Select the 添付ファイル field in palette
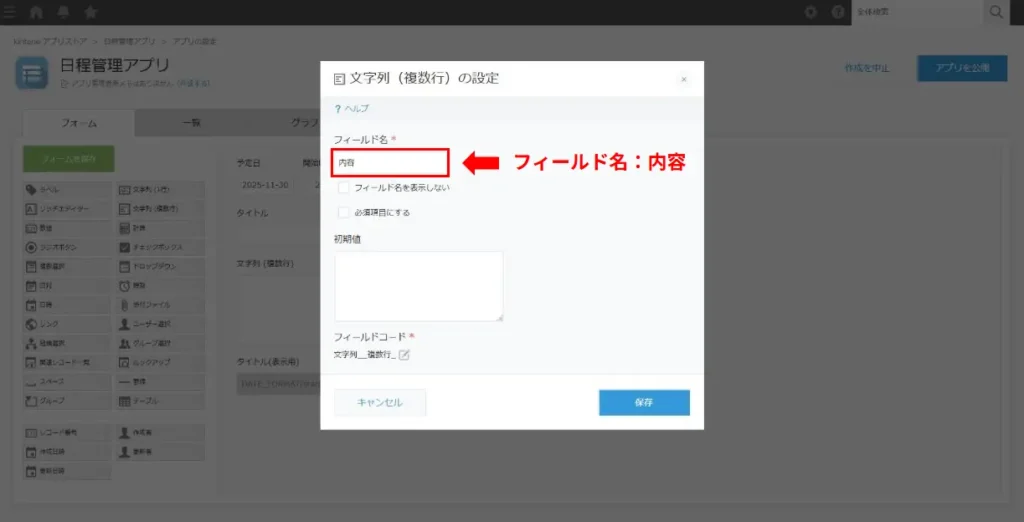The height and width of the screenshot is (522, 1024). 161,304
